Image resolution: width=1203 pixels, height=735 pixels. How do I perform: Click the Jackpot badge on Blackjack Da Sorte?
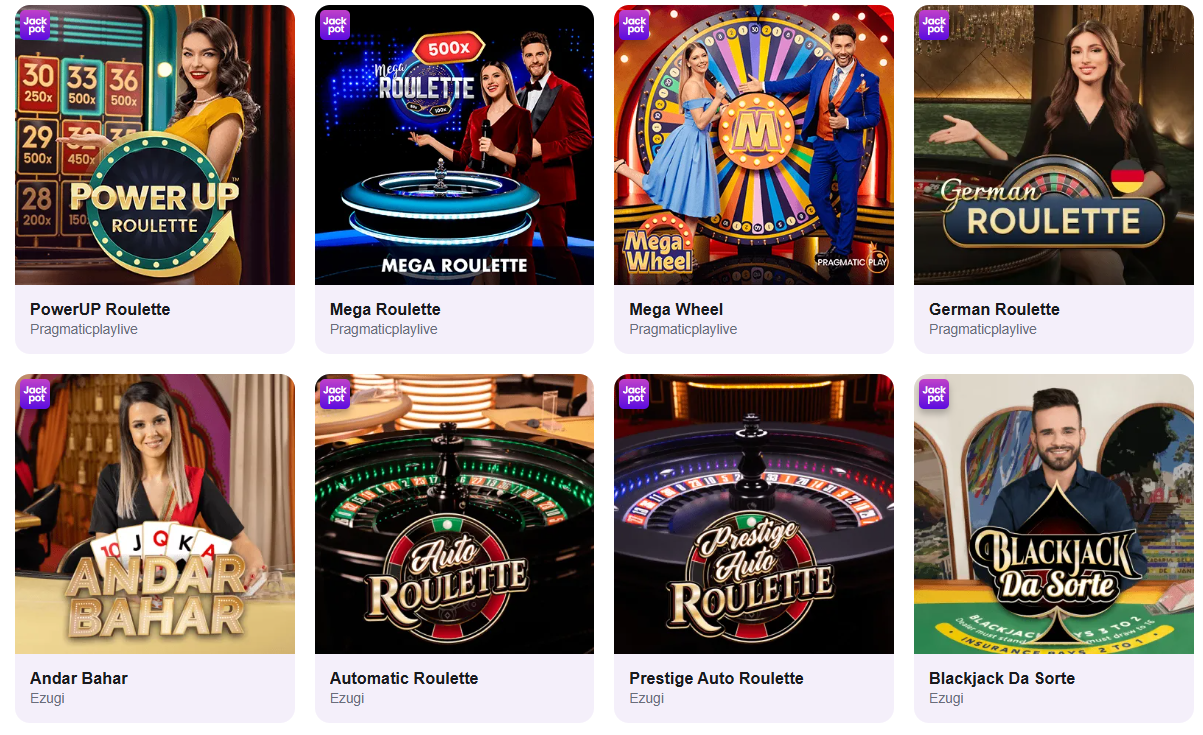pyautogui.click(x=933, y=393)
